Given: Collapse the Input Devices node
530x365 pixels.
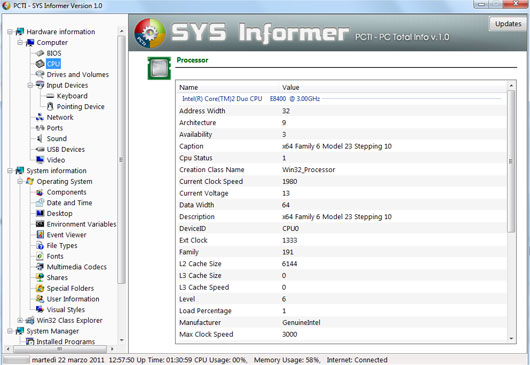Looking at the screenshot, I should (30, 85).
